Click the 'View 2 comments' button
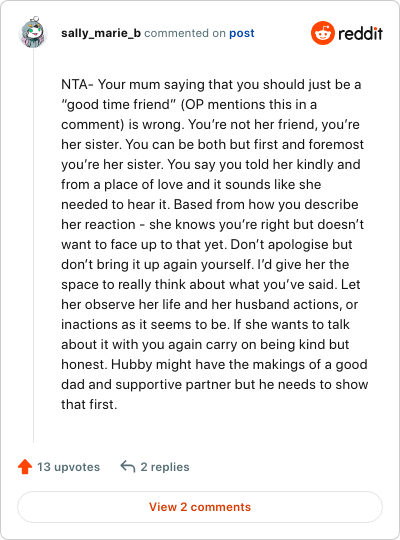The image size is (400, 540). (200, 507)
